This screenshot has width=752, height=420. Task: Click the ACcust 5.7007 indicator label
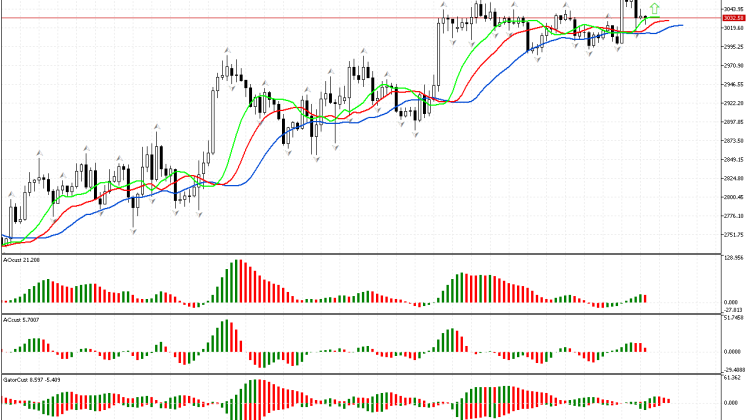pos(21,319)
